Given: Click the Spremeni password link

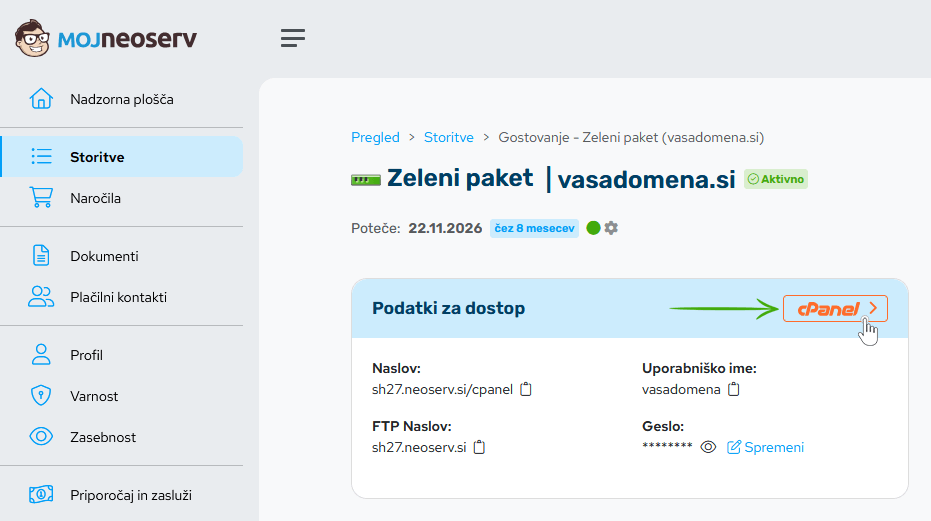Looking at the screenshot, I should point(765,447).
